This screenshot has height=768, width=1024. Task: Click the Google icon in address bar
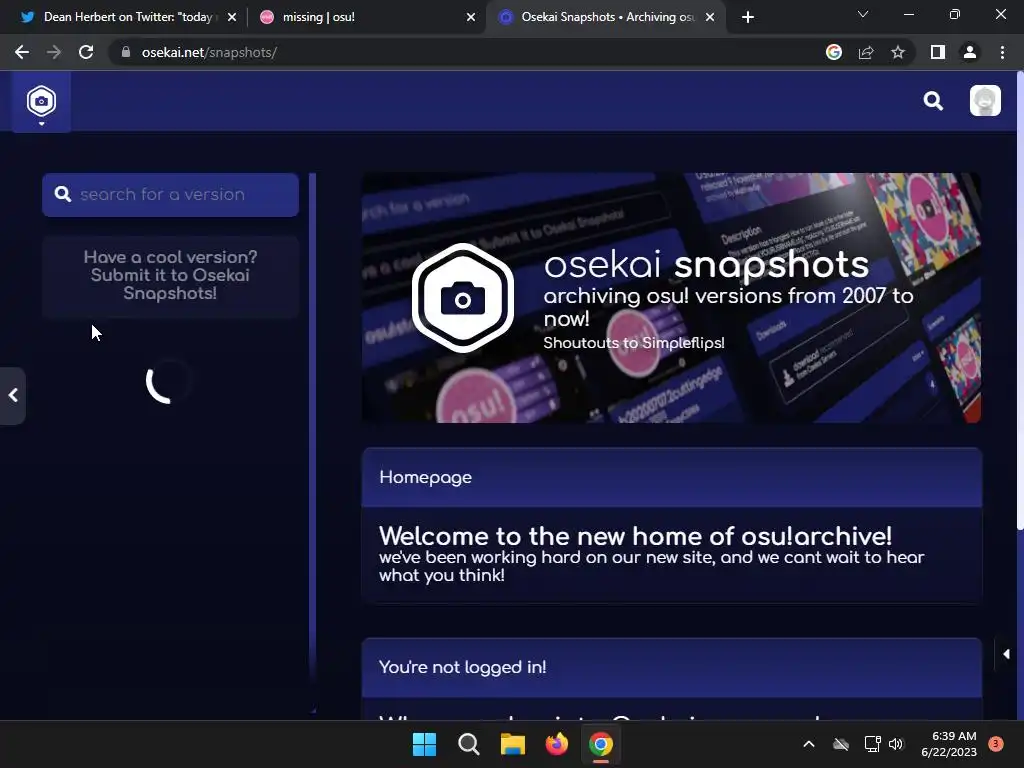coord(834,52)
